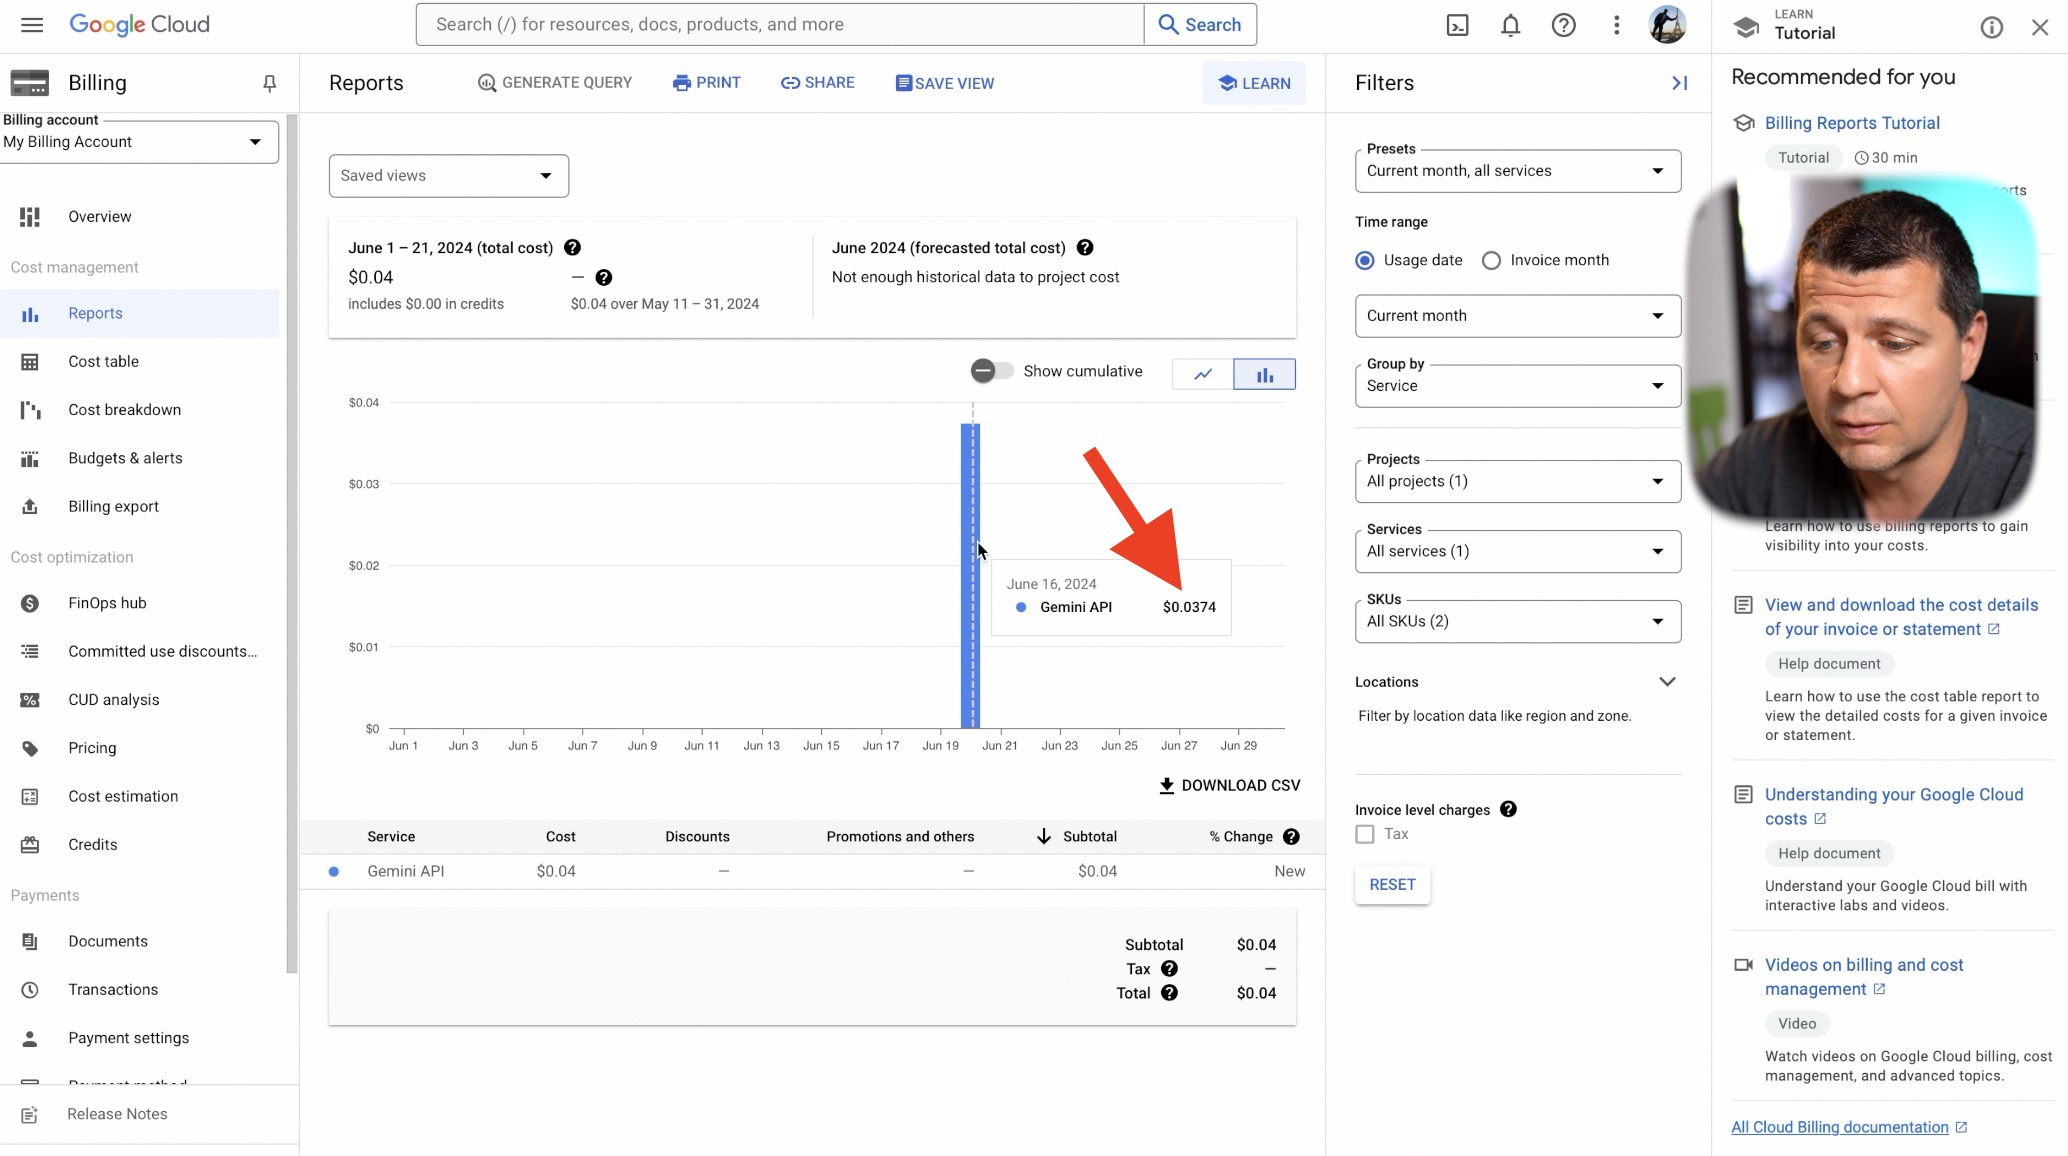Click the SHARE button
Image resolution: width=2068 pixels, height=1156 pixels.
click(x=818, y=83)
